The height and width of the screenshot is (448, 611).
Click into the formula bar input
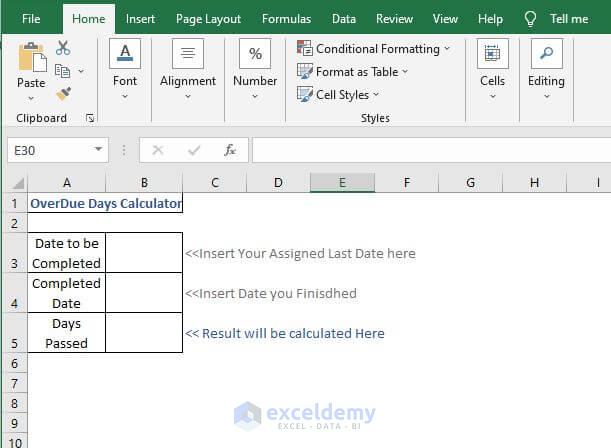pyautogui.click(x=431, y=150)
